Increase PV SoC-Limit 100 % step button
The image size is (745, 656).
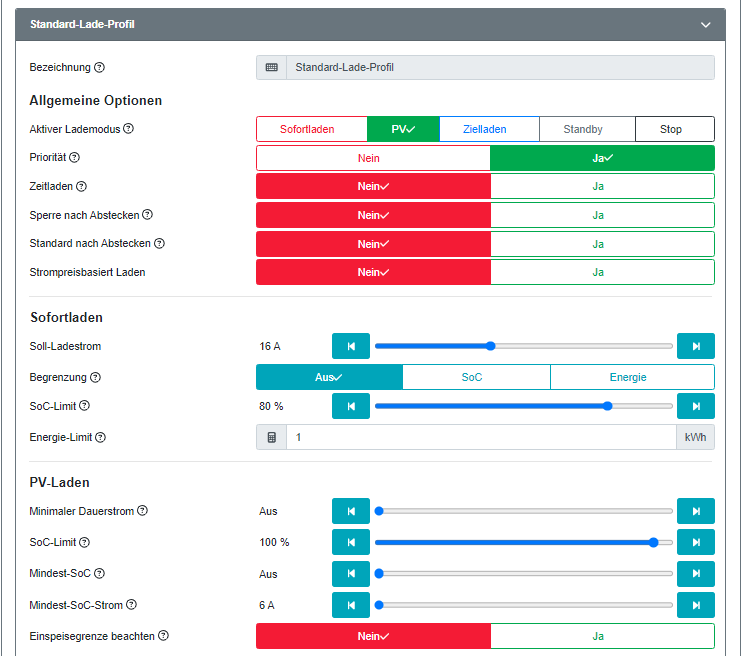point(696,542)
